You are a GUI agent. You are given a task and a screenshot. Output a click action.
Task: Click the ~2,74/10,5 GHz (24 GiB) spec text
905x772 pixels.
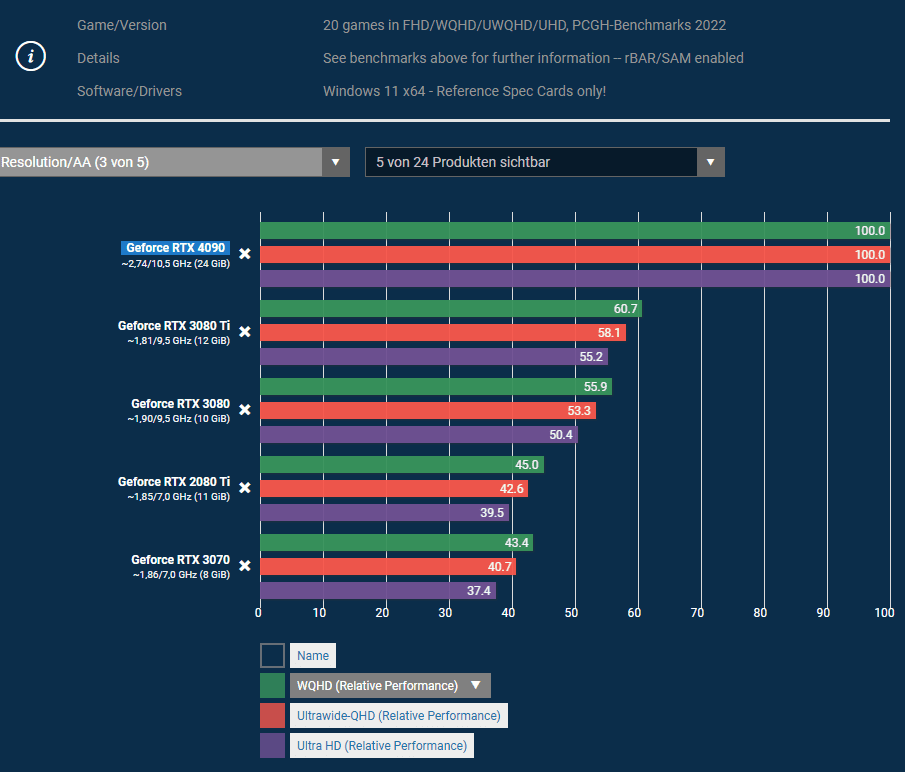tap(175, 264)
